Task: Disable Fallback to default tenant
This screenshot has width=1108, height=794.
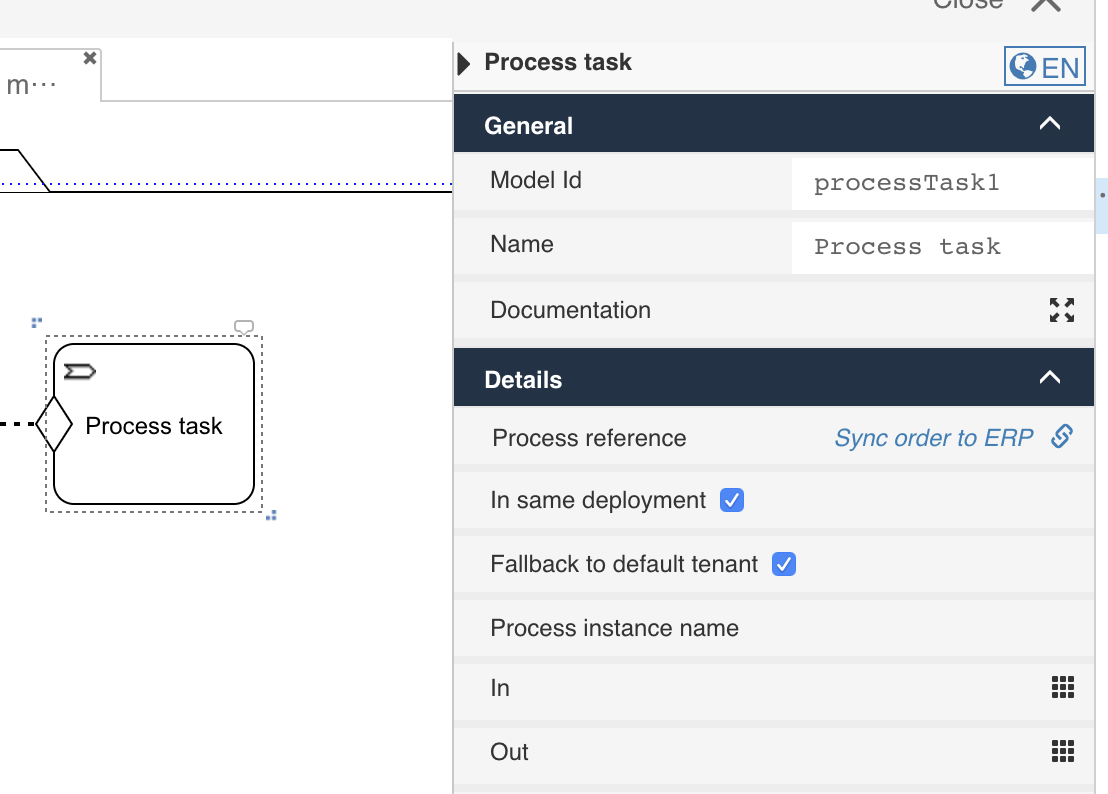Action: click(784, 564)
